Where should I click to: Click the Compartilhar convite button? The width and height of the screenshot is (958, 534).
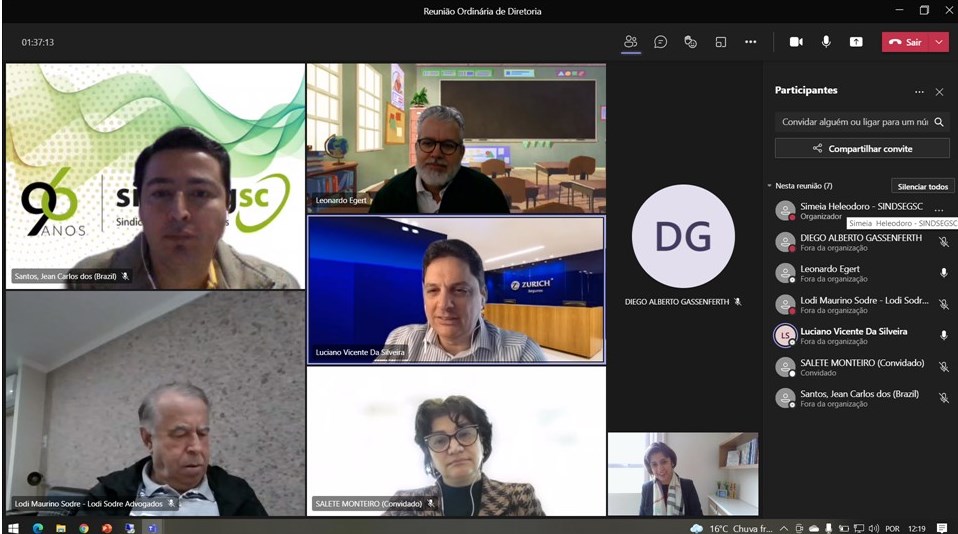click(x=864, y=148)
